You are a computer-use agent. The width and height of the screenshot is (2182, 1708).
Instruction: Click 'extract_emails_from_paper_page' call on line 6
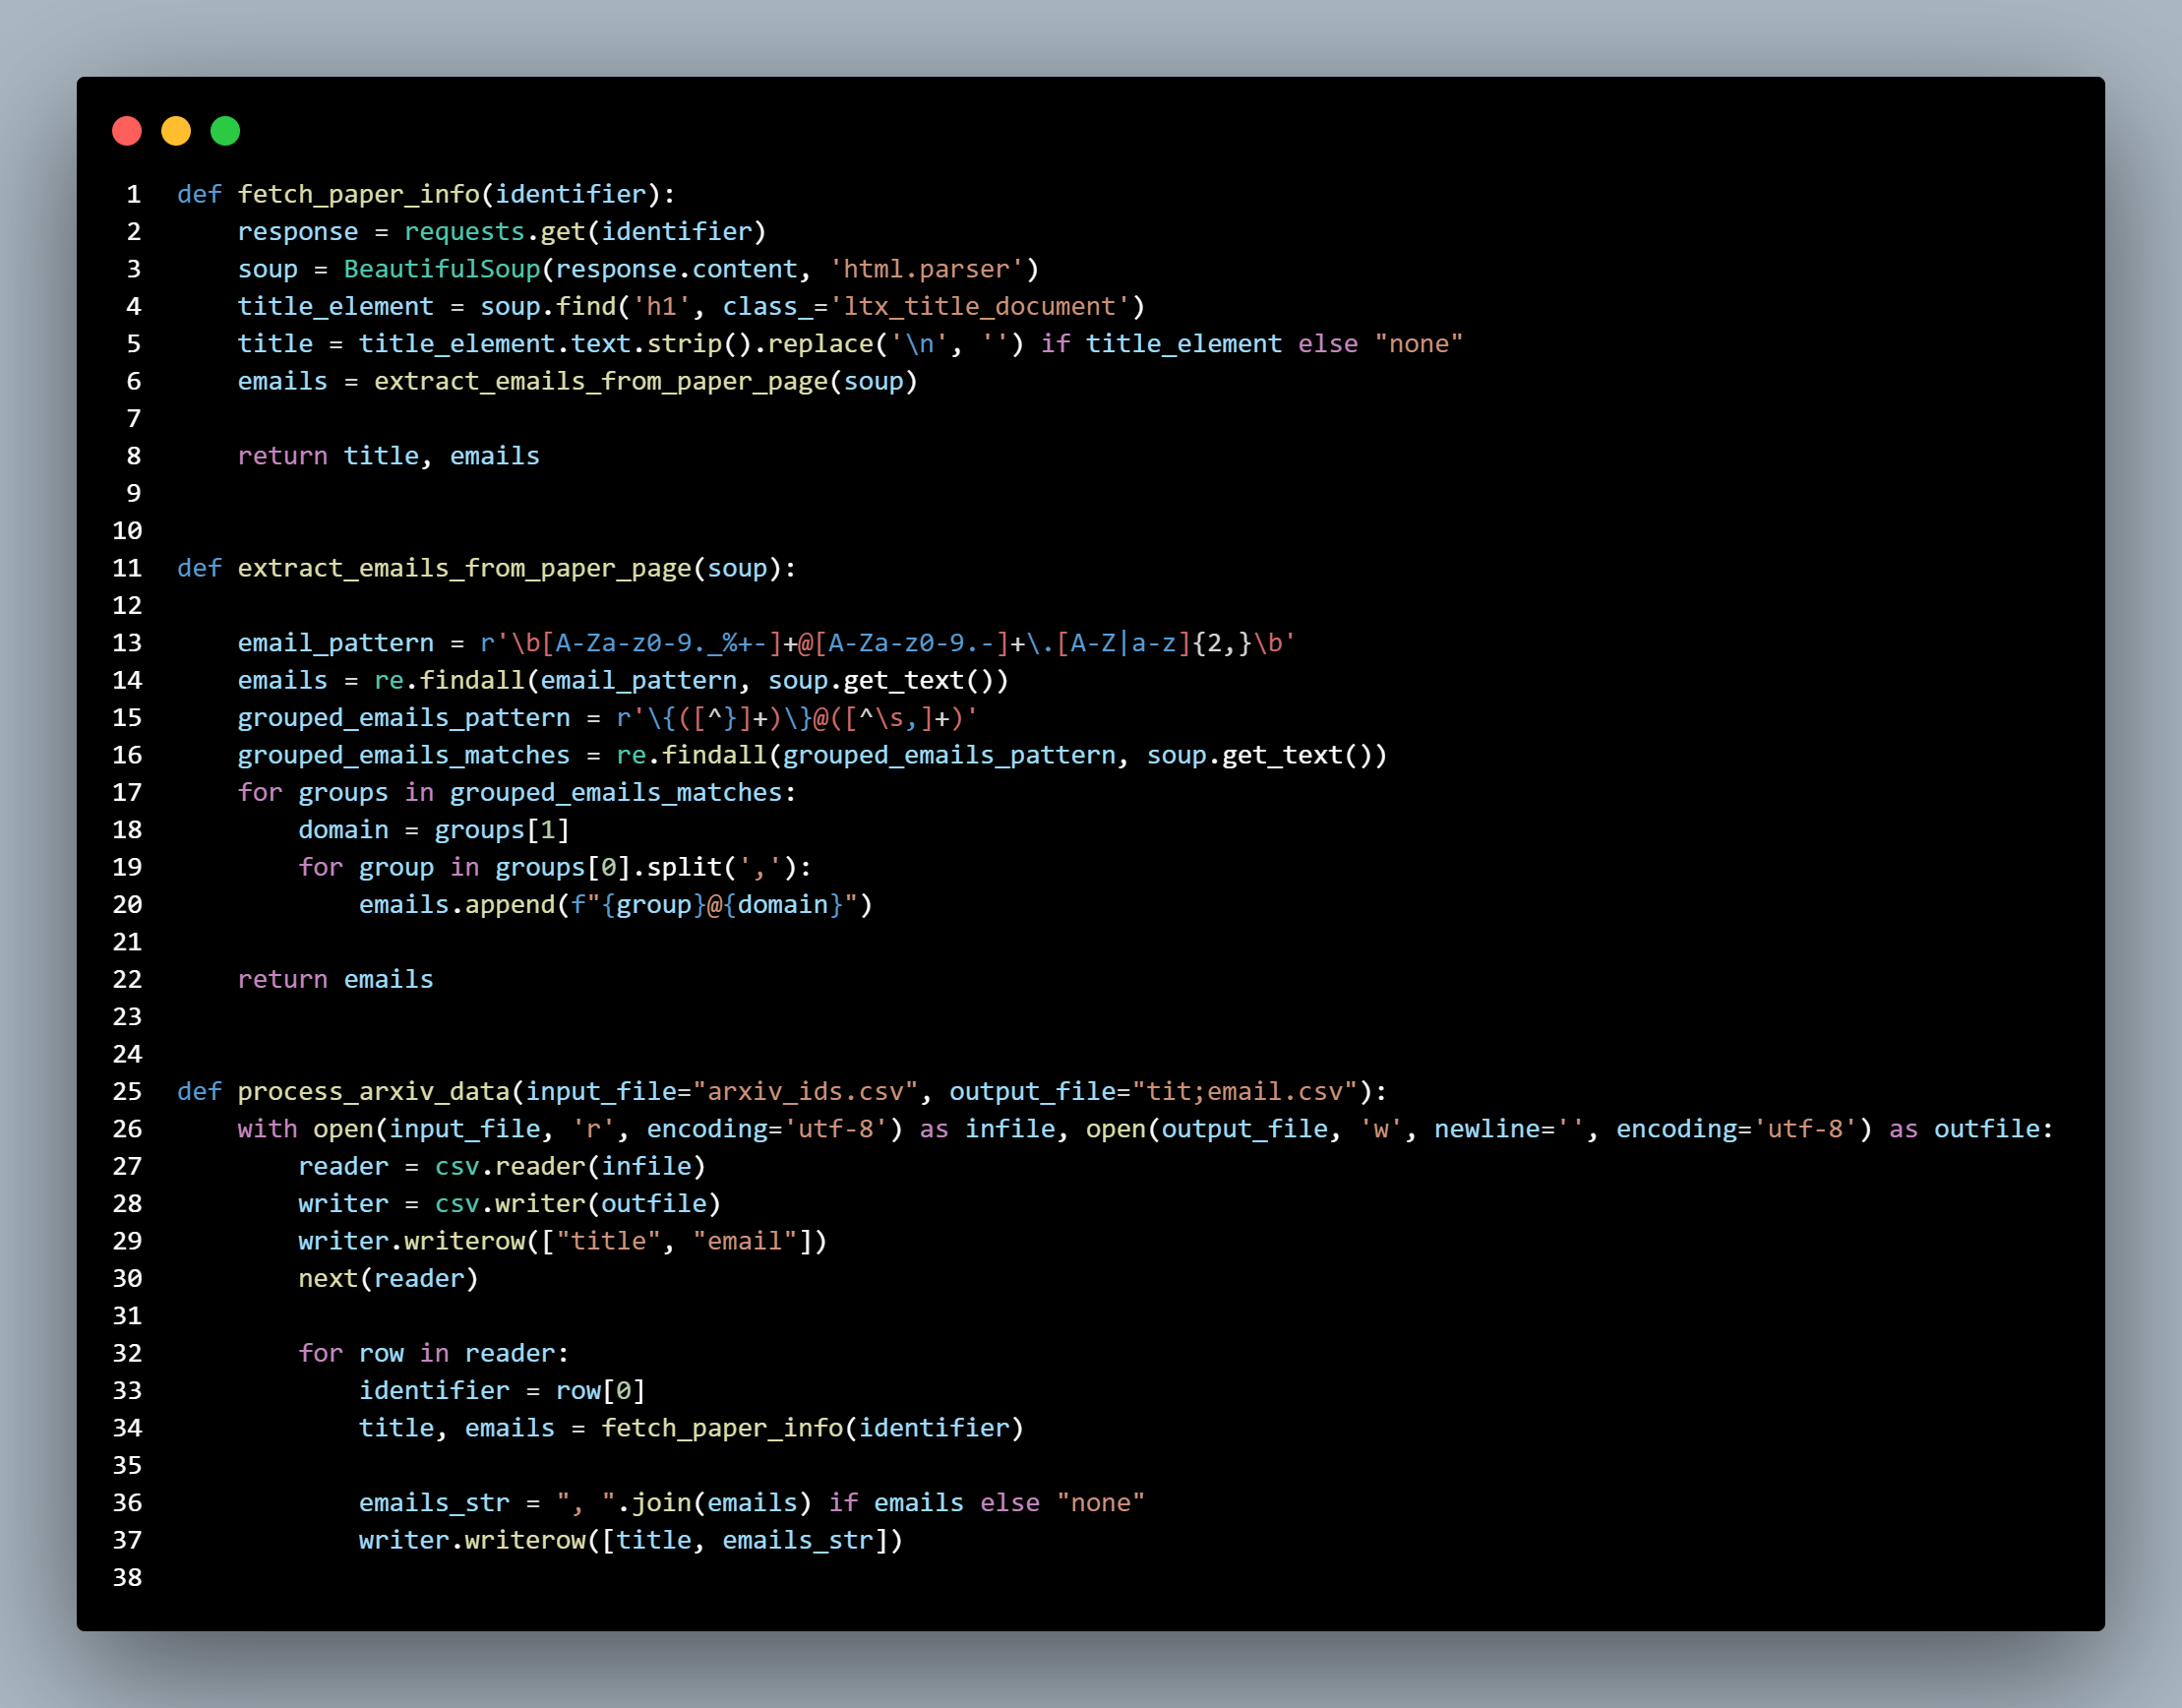pos(601,381)
